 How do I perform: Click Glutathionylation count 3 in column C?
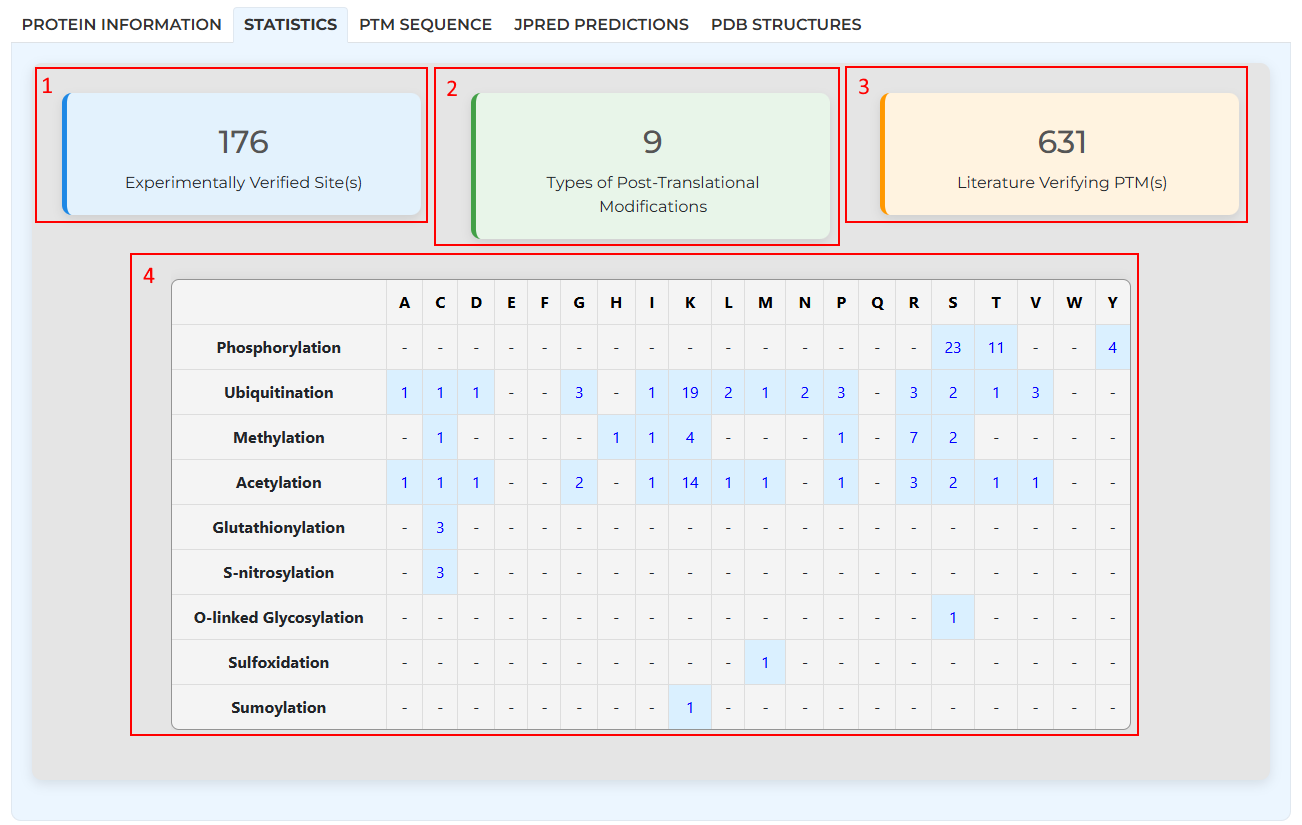pos(440,528)
